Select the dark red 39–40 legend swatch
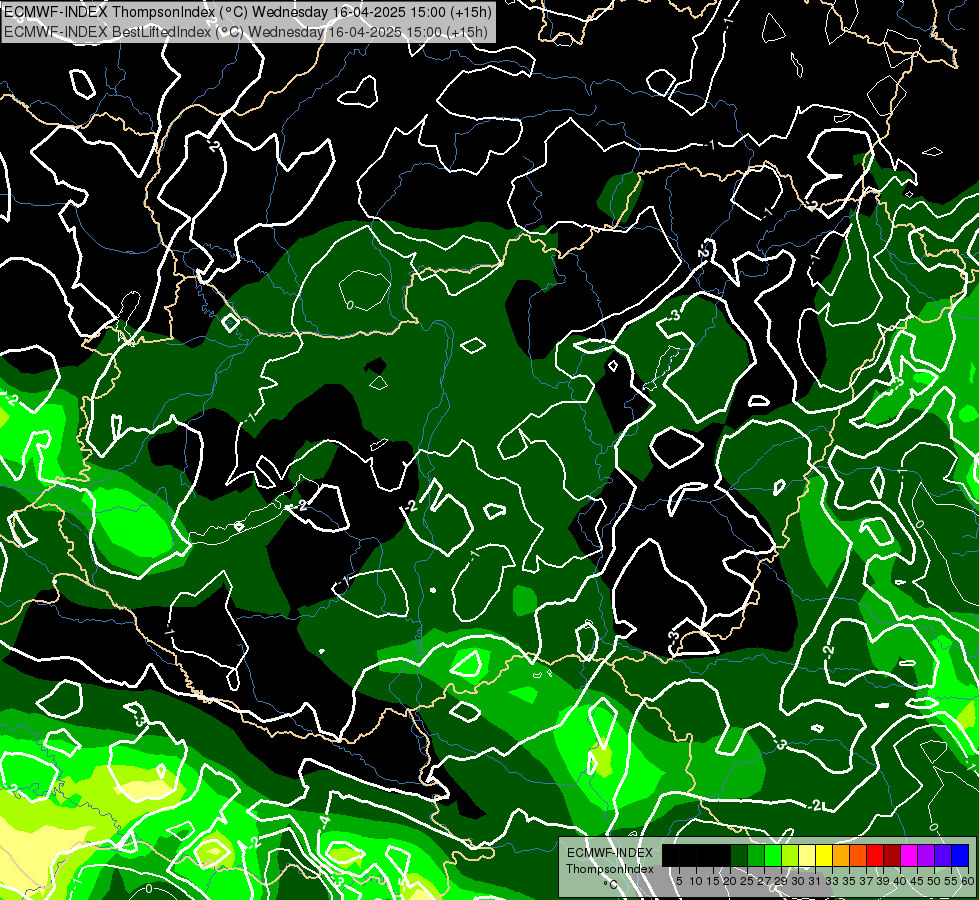Viewport: 979px width, 900px height. pos(892,855)
